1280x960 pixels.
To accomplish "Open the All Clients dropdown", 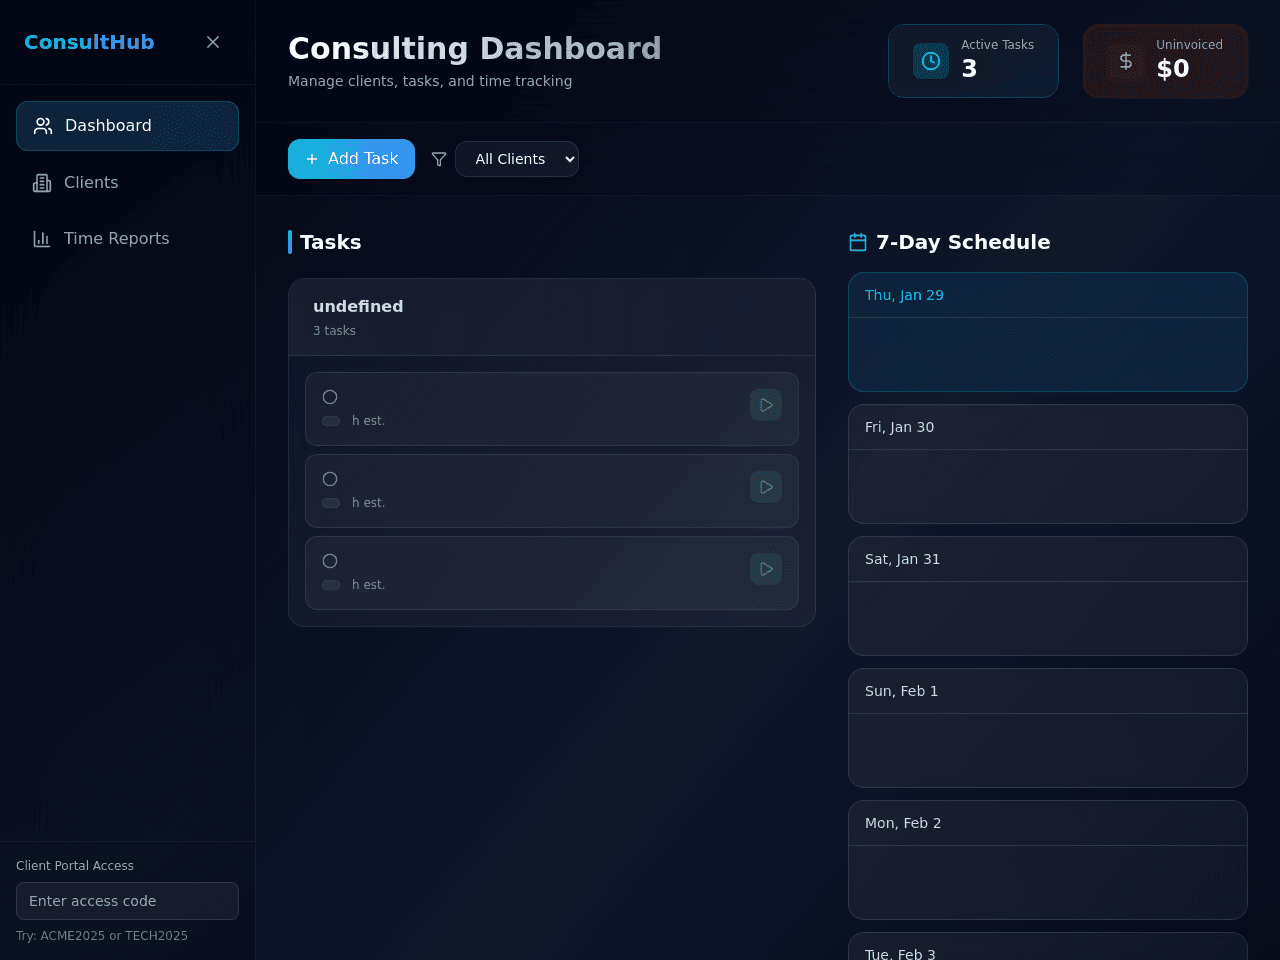I will pos(517,159).
